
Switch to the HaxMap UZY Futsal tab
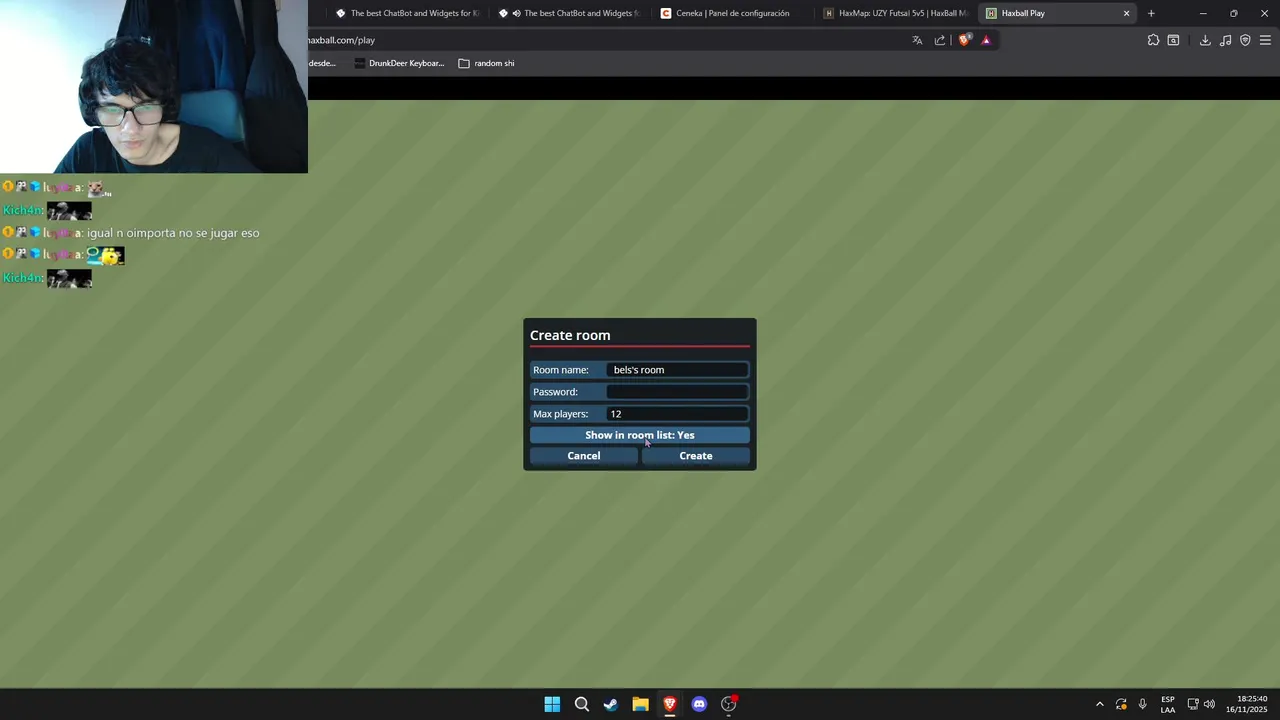(896, 13)
